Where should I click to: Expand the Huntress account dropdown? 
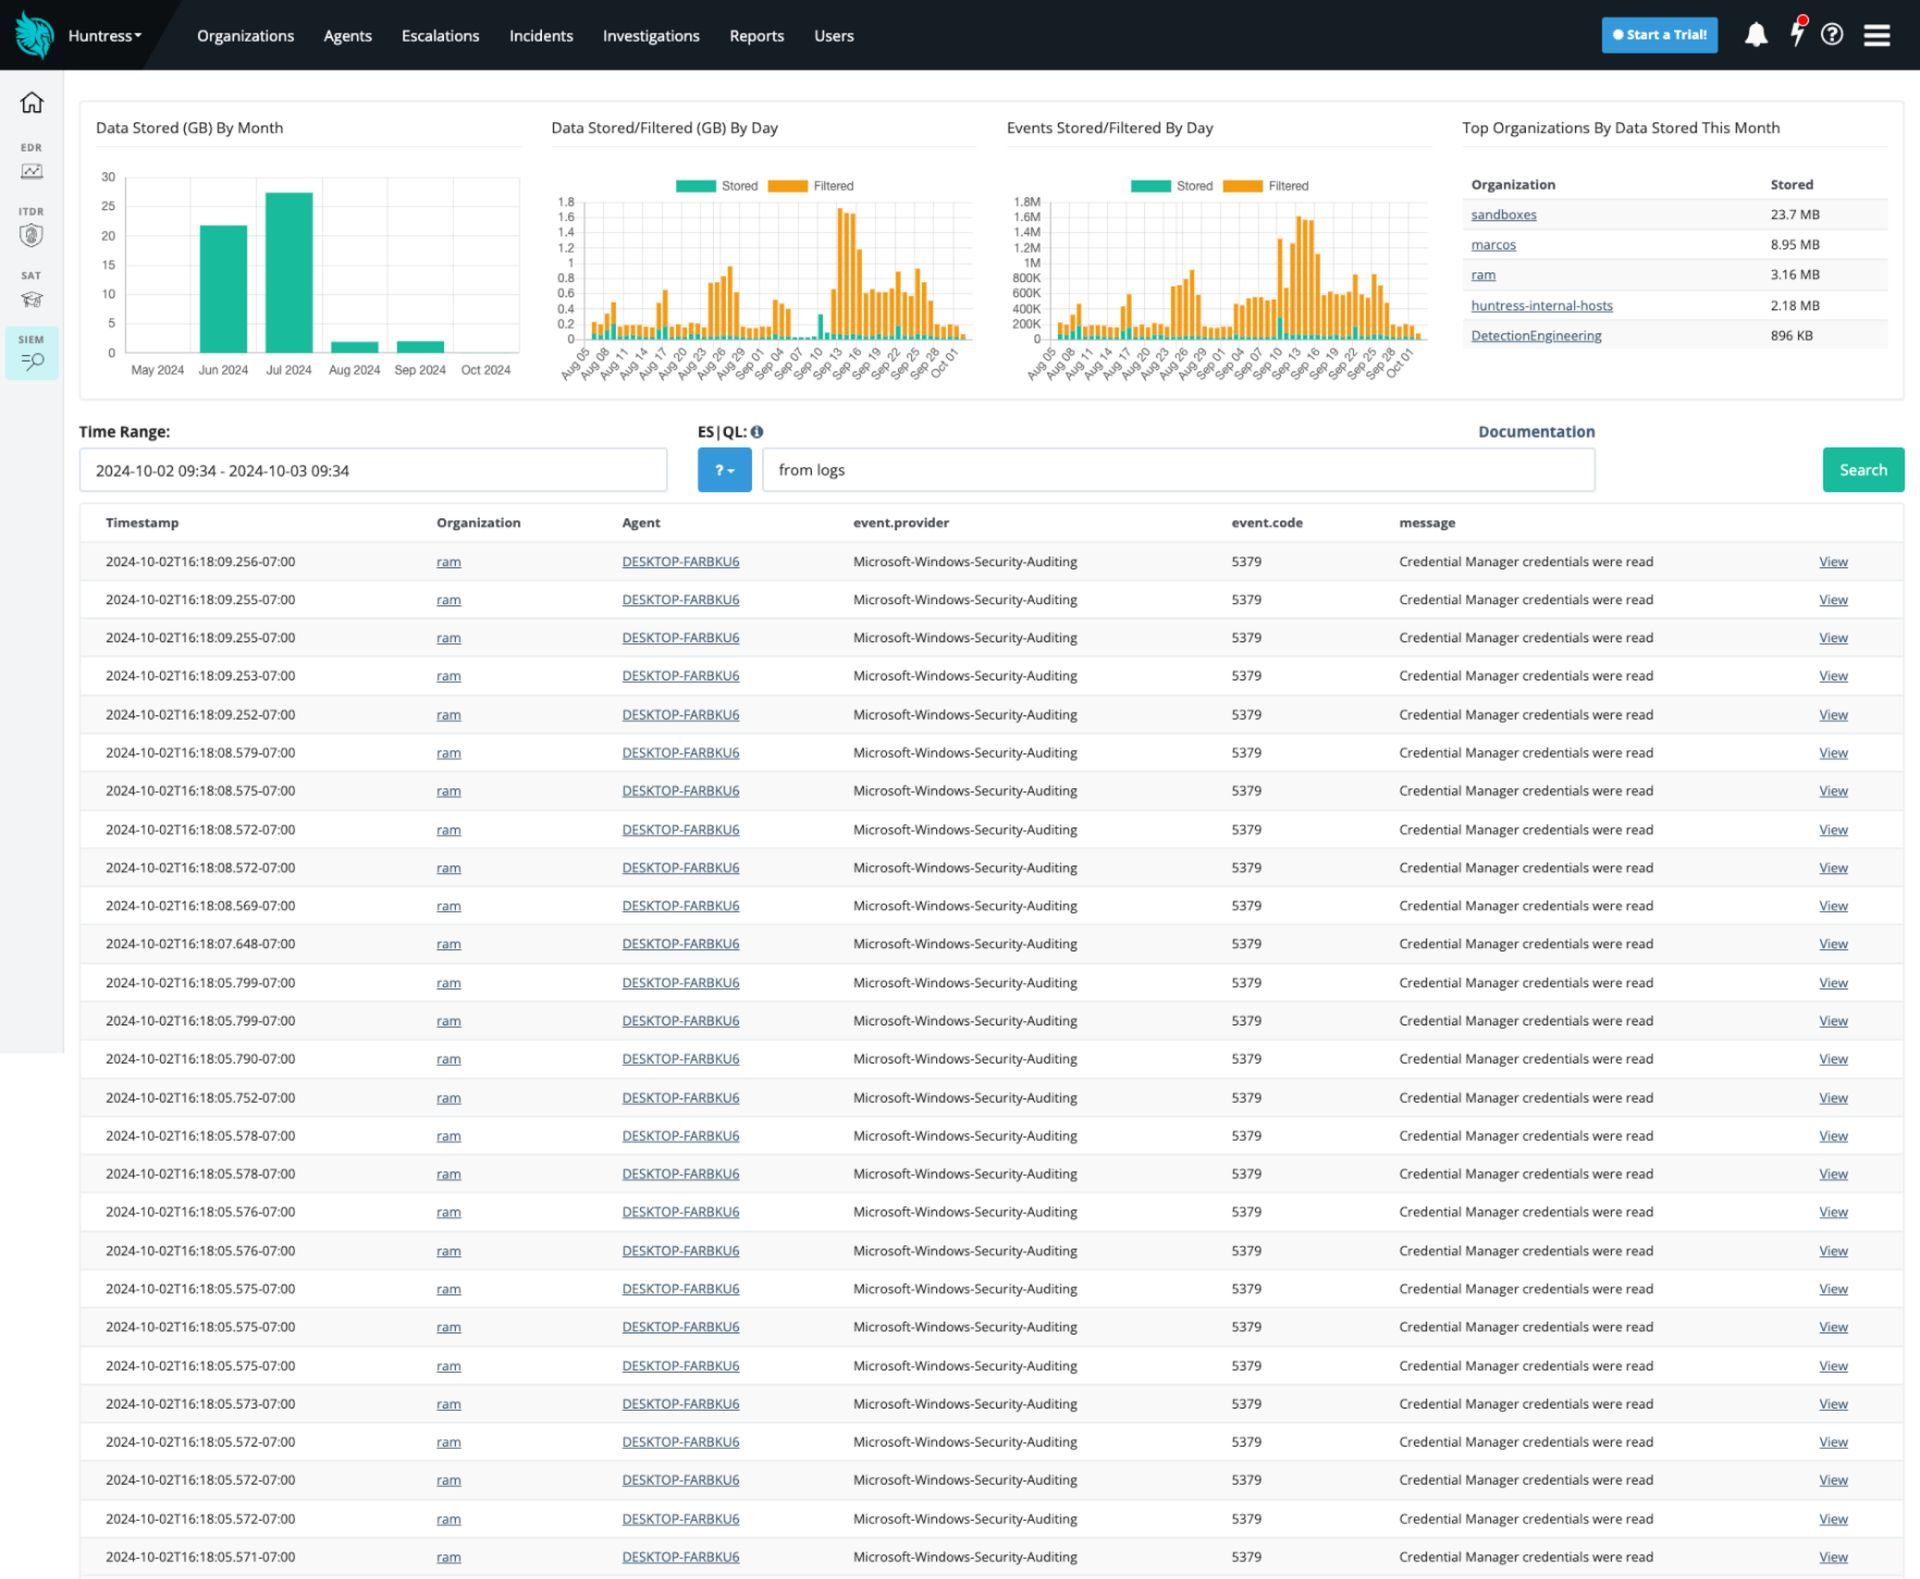click(x=105, y=36)
